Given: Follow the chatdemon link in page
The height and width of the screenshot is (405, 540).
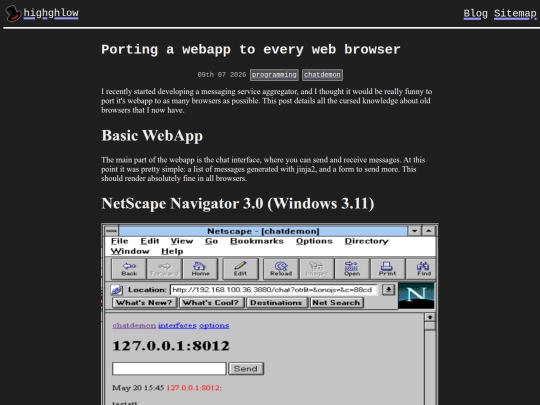Looking at the screenshot, I should click(x=134, y=325).
